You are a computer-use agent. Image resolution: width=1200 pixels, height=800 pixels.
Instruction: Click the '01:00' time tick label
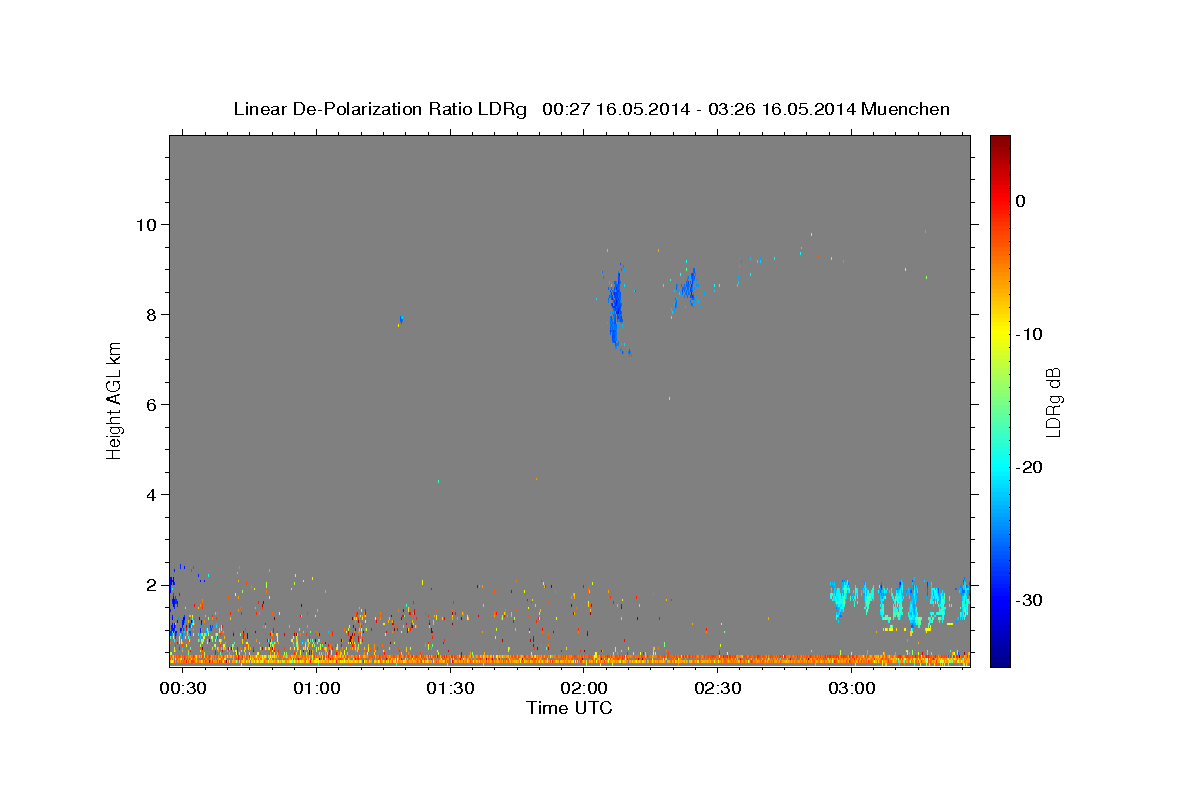click(317, 689)
